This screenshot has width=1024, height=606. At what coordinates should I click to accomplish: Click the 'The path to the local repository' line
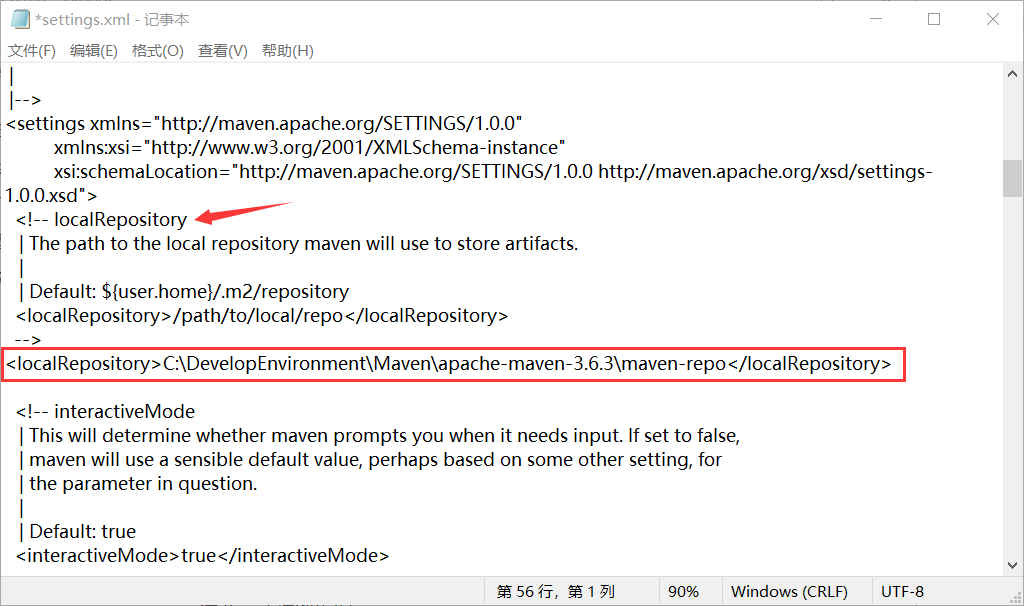(298, 244)
